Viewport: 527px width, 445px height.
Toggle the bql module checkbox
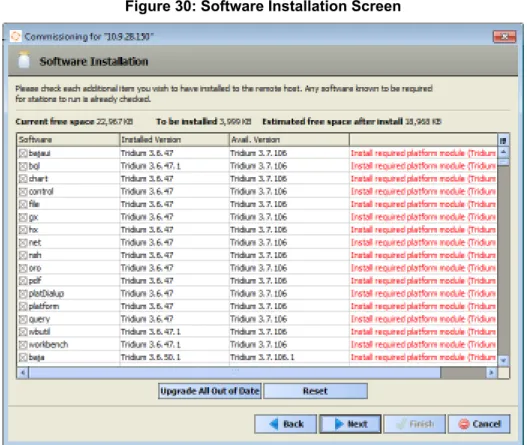[23, 166]
